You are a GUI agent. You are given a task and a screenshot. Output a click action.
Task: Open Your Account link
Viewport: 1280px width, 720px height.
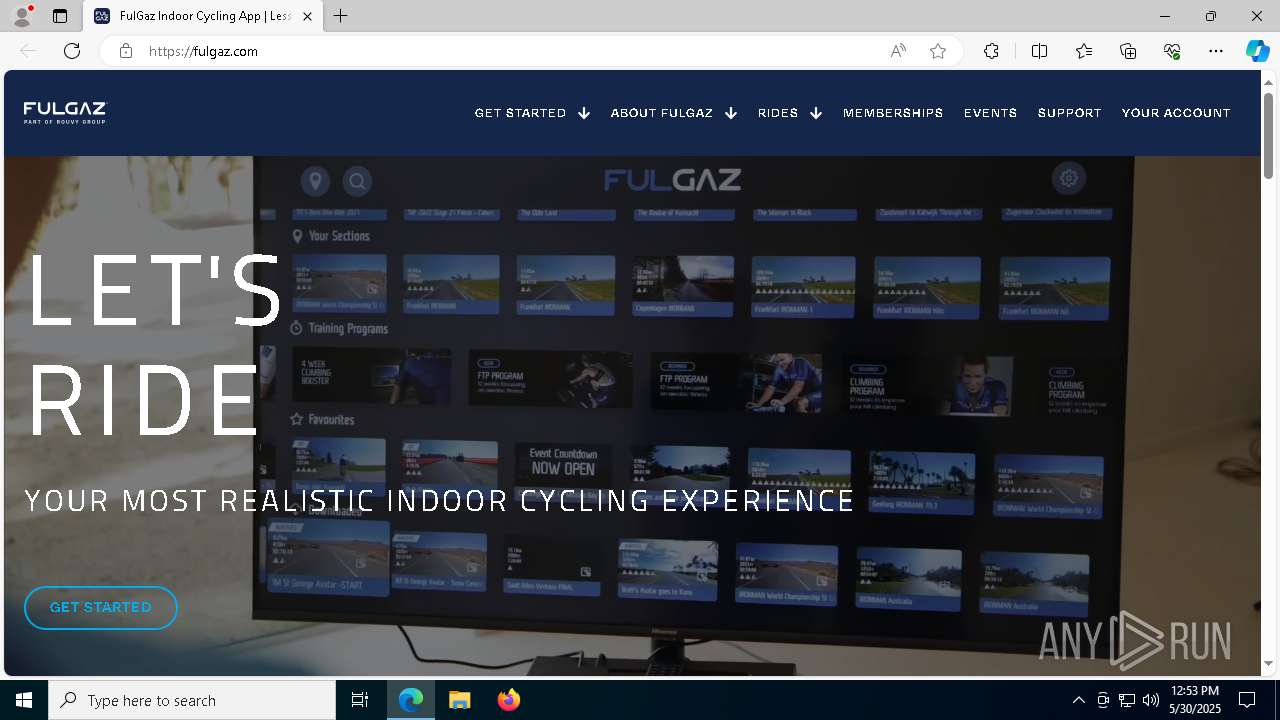(1176, 113)
